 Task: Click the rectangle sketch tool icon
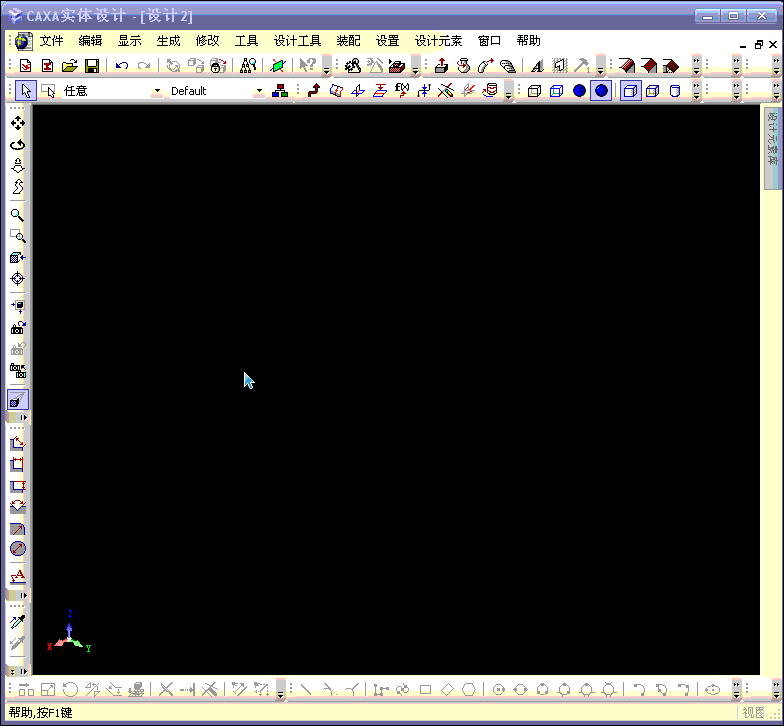(x=426, y=690)
